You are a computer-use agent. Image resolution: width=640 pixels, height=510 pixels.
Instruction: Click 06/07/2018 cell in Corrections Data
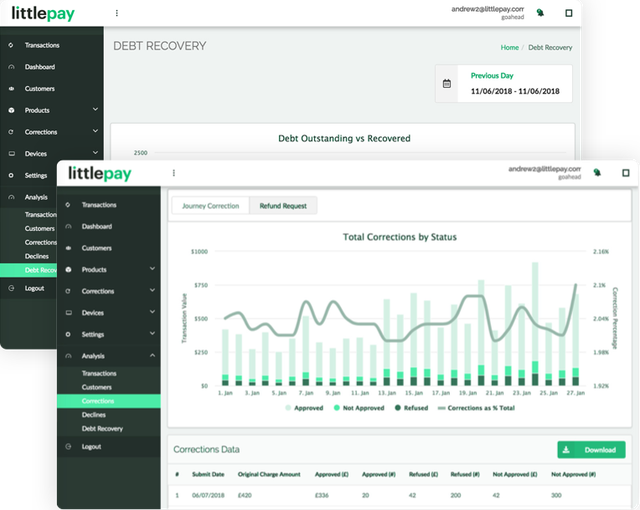pyautogui.click(x=208, y=495)
